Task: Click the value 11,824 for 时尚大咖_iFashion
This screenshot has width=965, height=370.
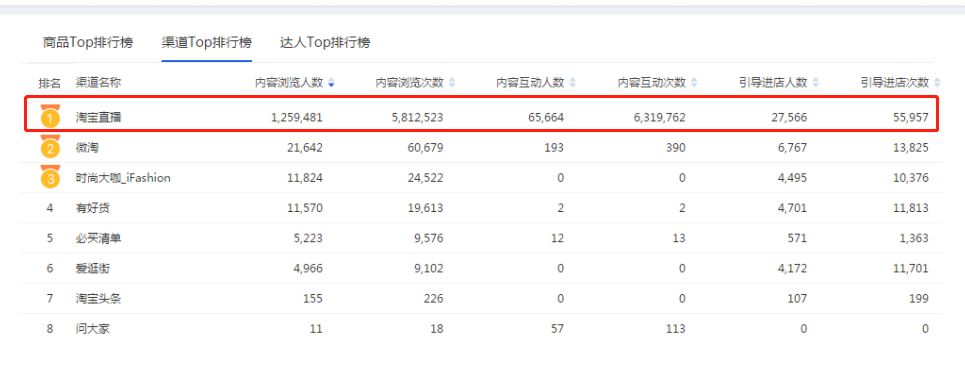Action: tap(305, 178)
